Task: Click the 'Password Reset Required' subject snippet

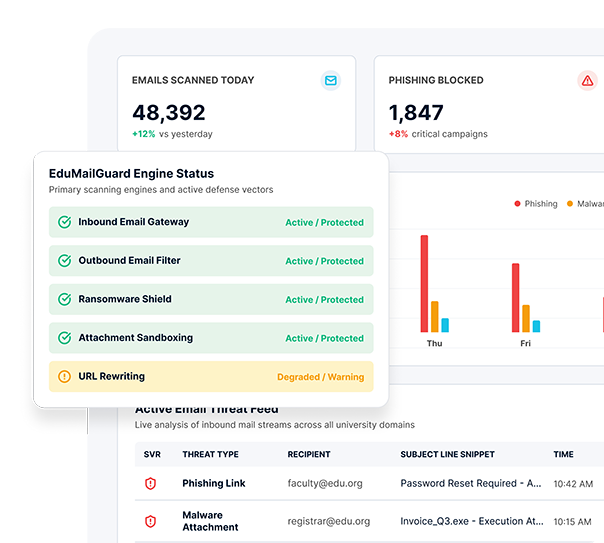Action: tap(471, 483)
